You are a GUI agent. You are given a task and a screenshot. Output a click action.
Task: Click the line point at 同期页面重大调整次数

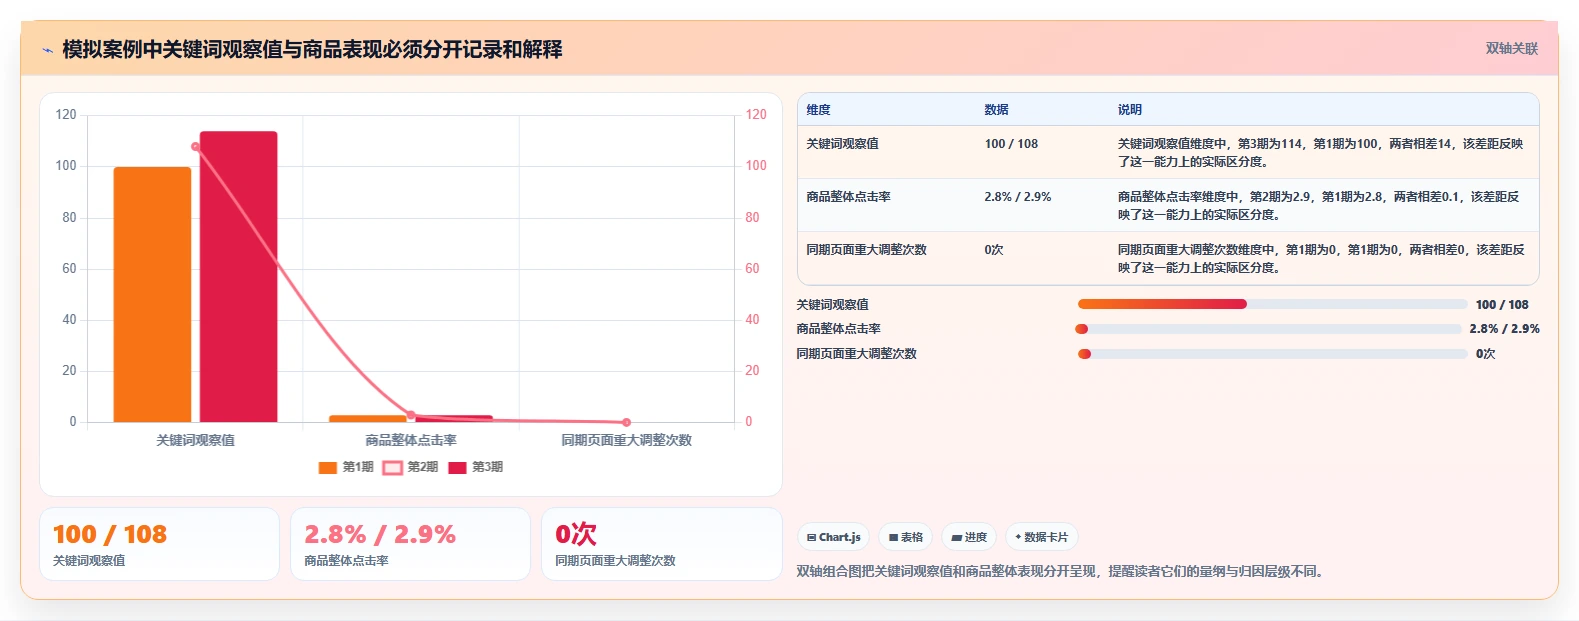(626, 422)
